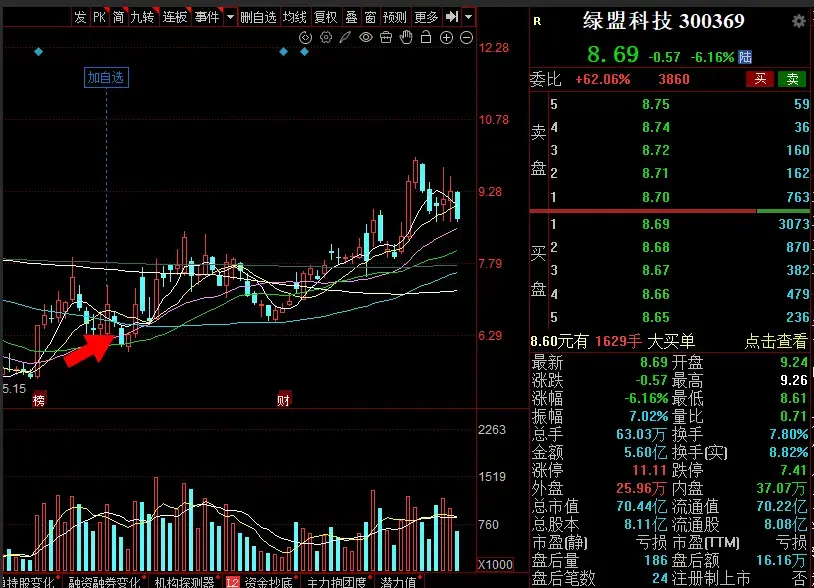
Task: Click the 委比 +62.06% value
Action: click(x=603, y=79)
